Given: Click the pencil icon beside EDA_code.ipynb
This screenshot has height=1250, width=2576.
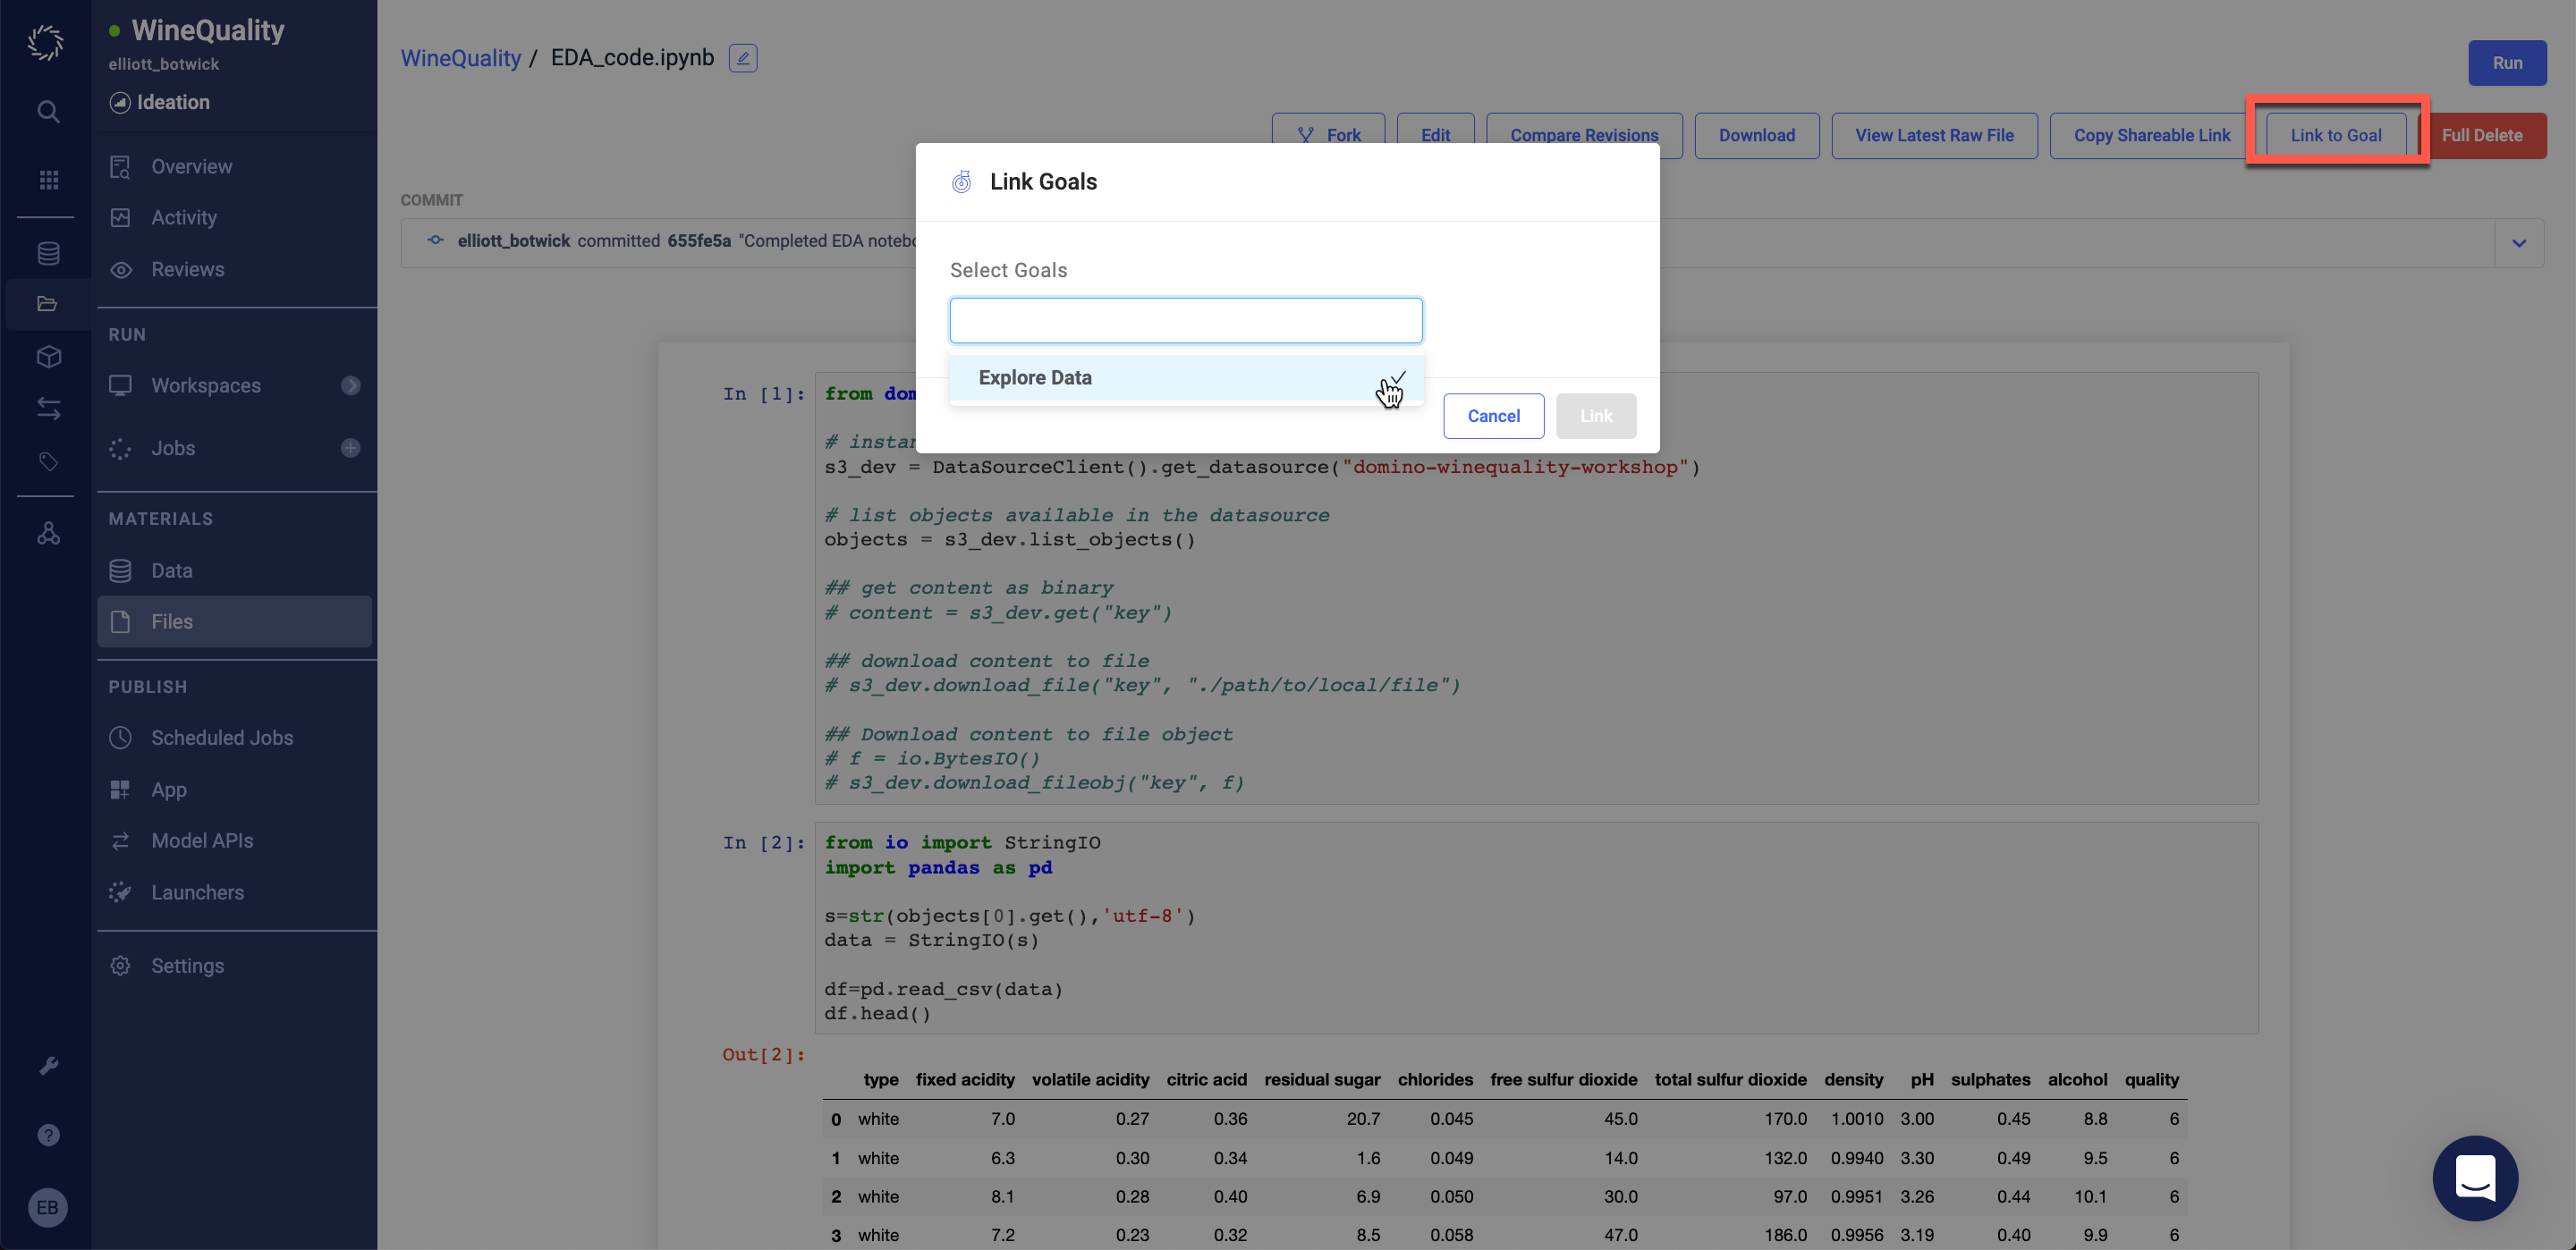Looking at the screenshot, I should [742, 58].
